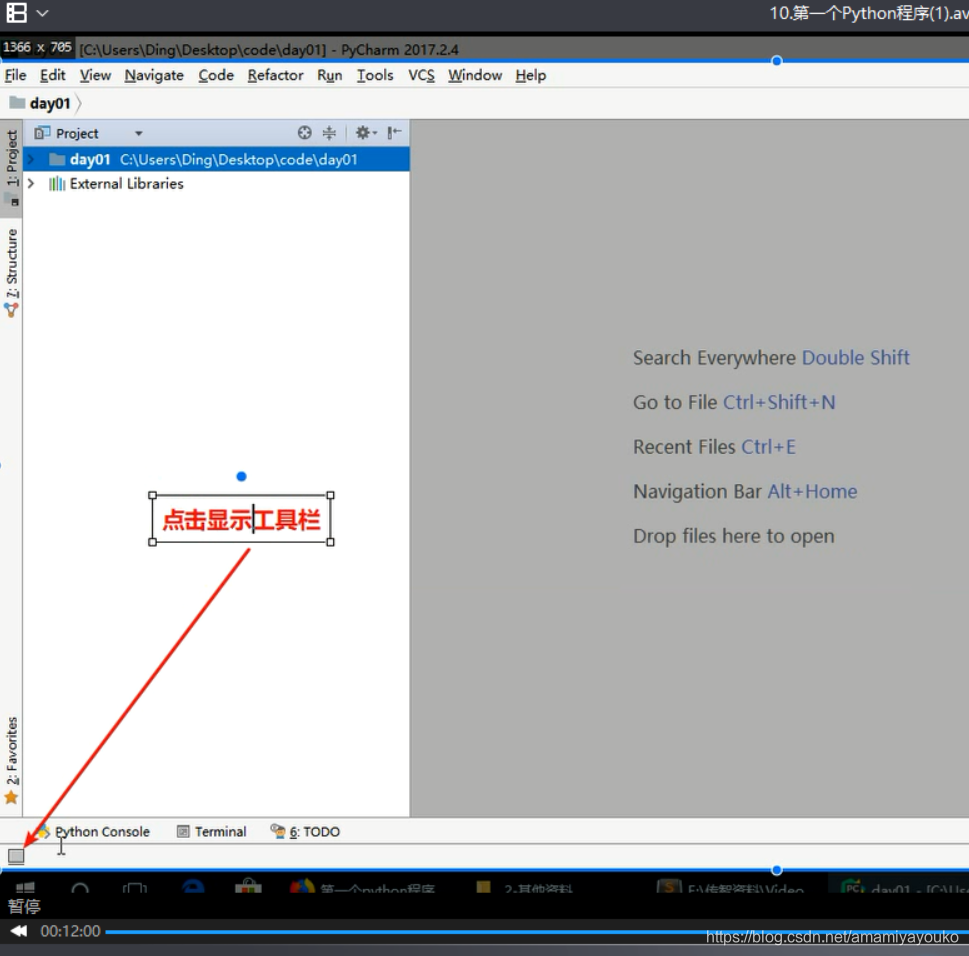Click the Structure icon on left strip
Image resolution: width=969 pixels, height=956 pixels.
(x=12, y=310)
